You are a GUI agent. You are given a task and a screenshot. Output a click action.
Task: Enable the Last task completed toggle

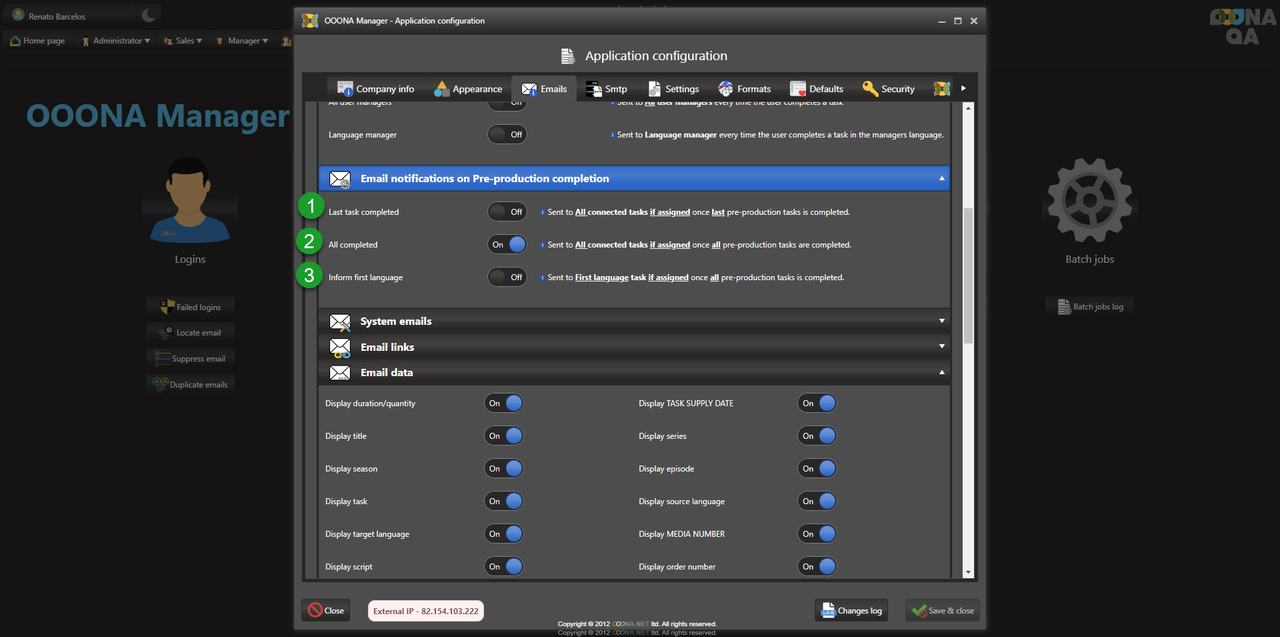[x=507, y=212]
